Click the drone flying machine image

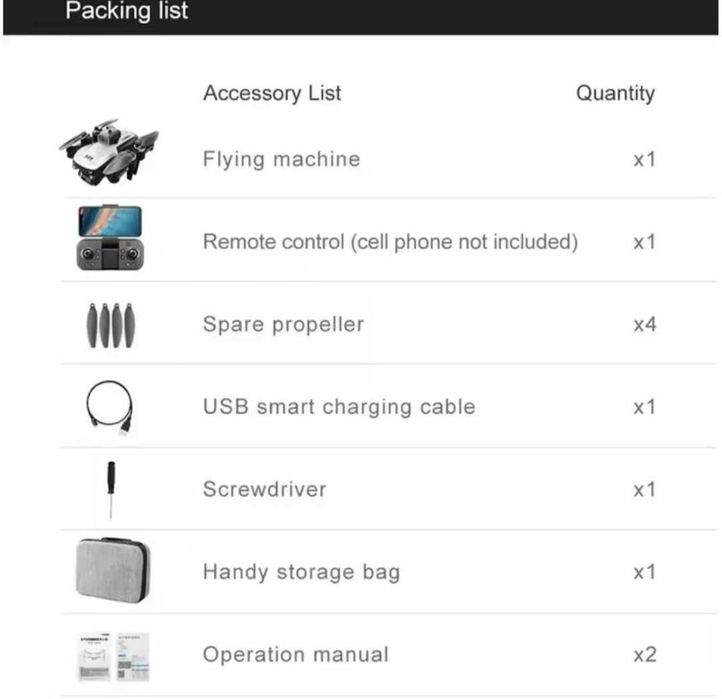[x=109, y=152]
